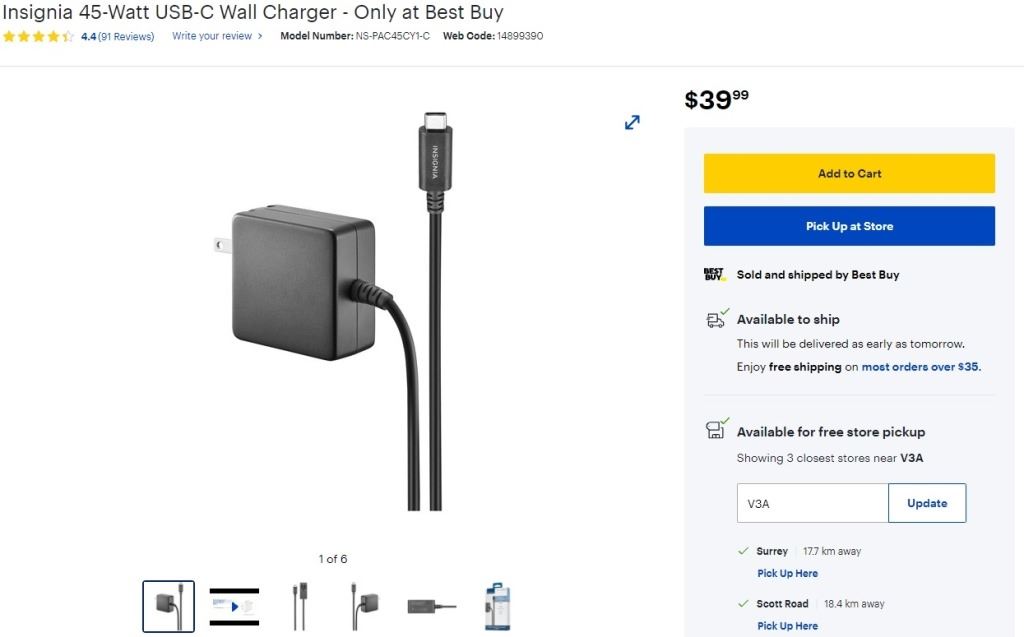Click the Best Buy logo icon

click(714, 274)
